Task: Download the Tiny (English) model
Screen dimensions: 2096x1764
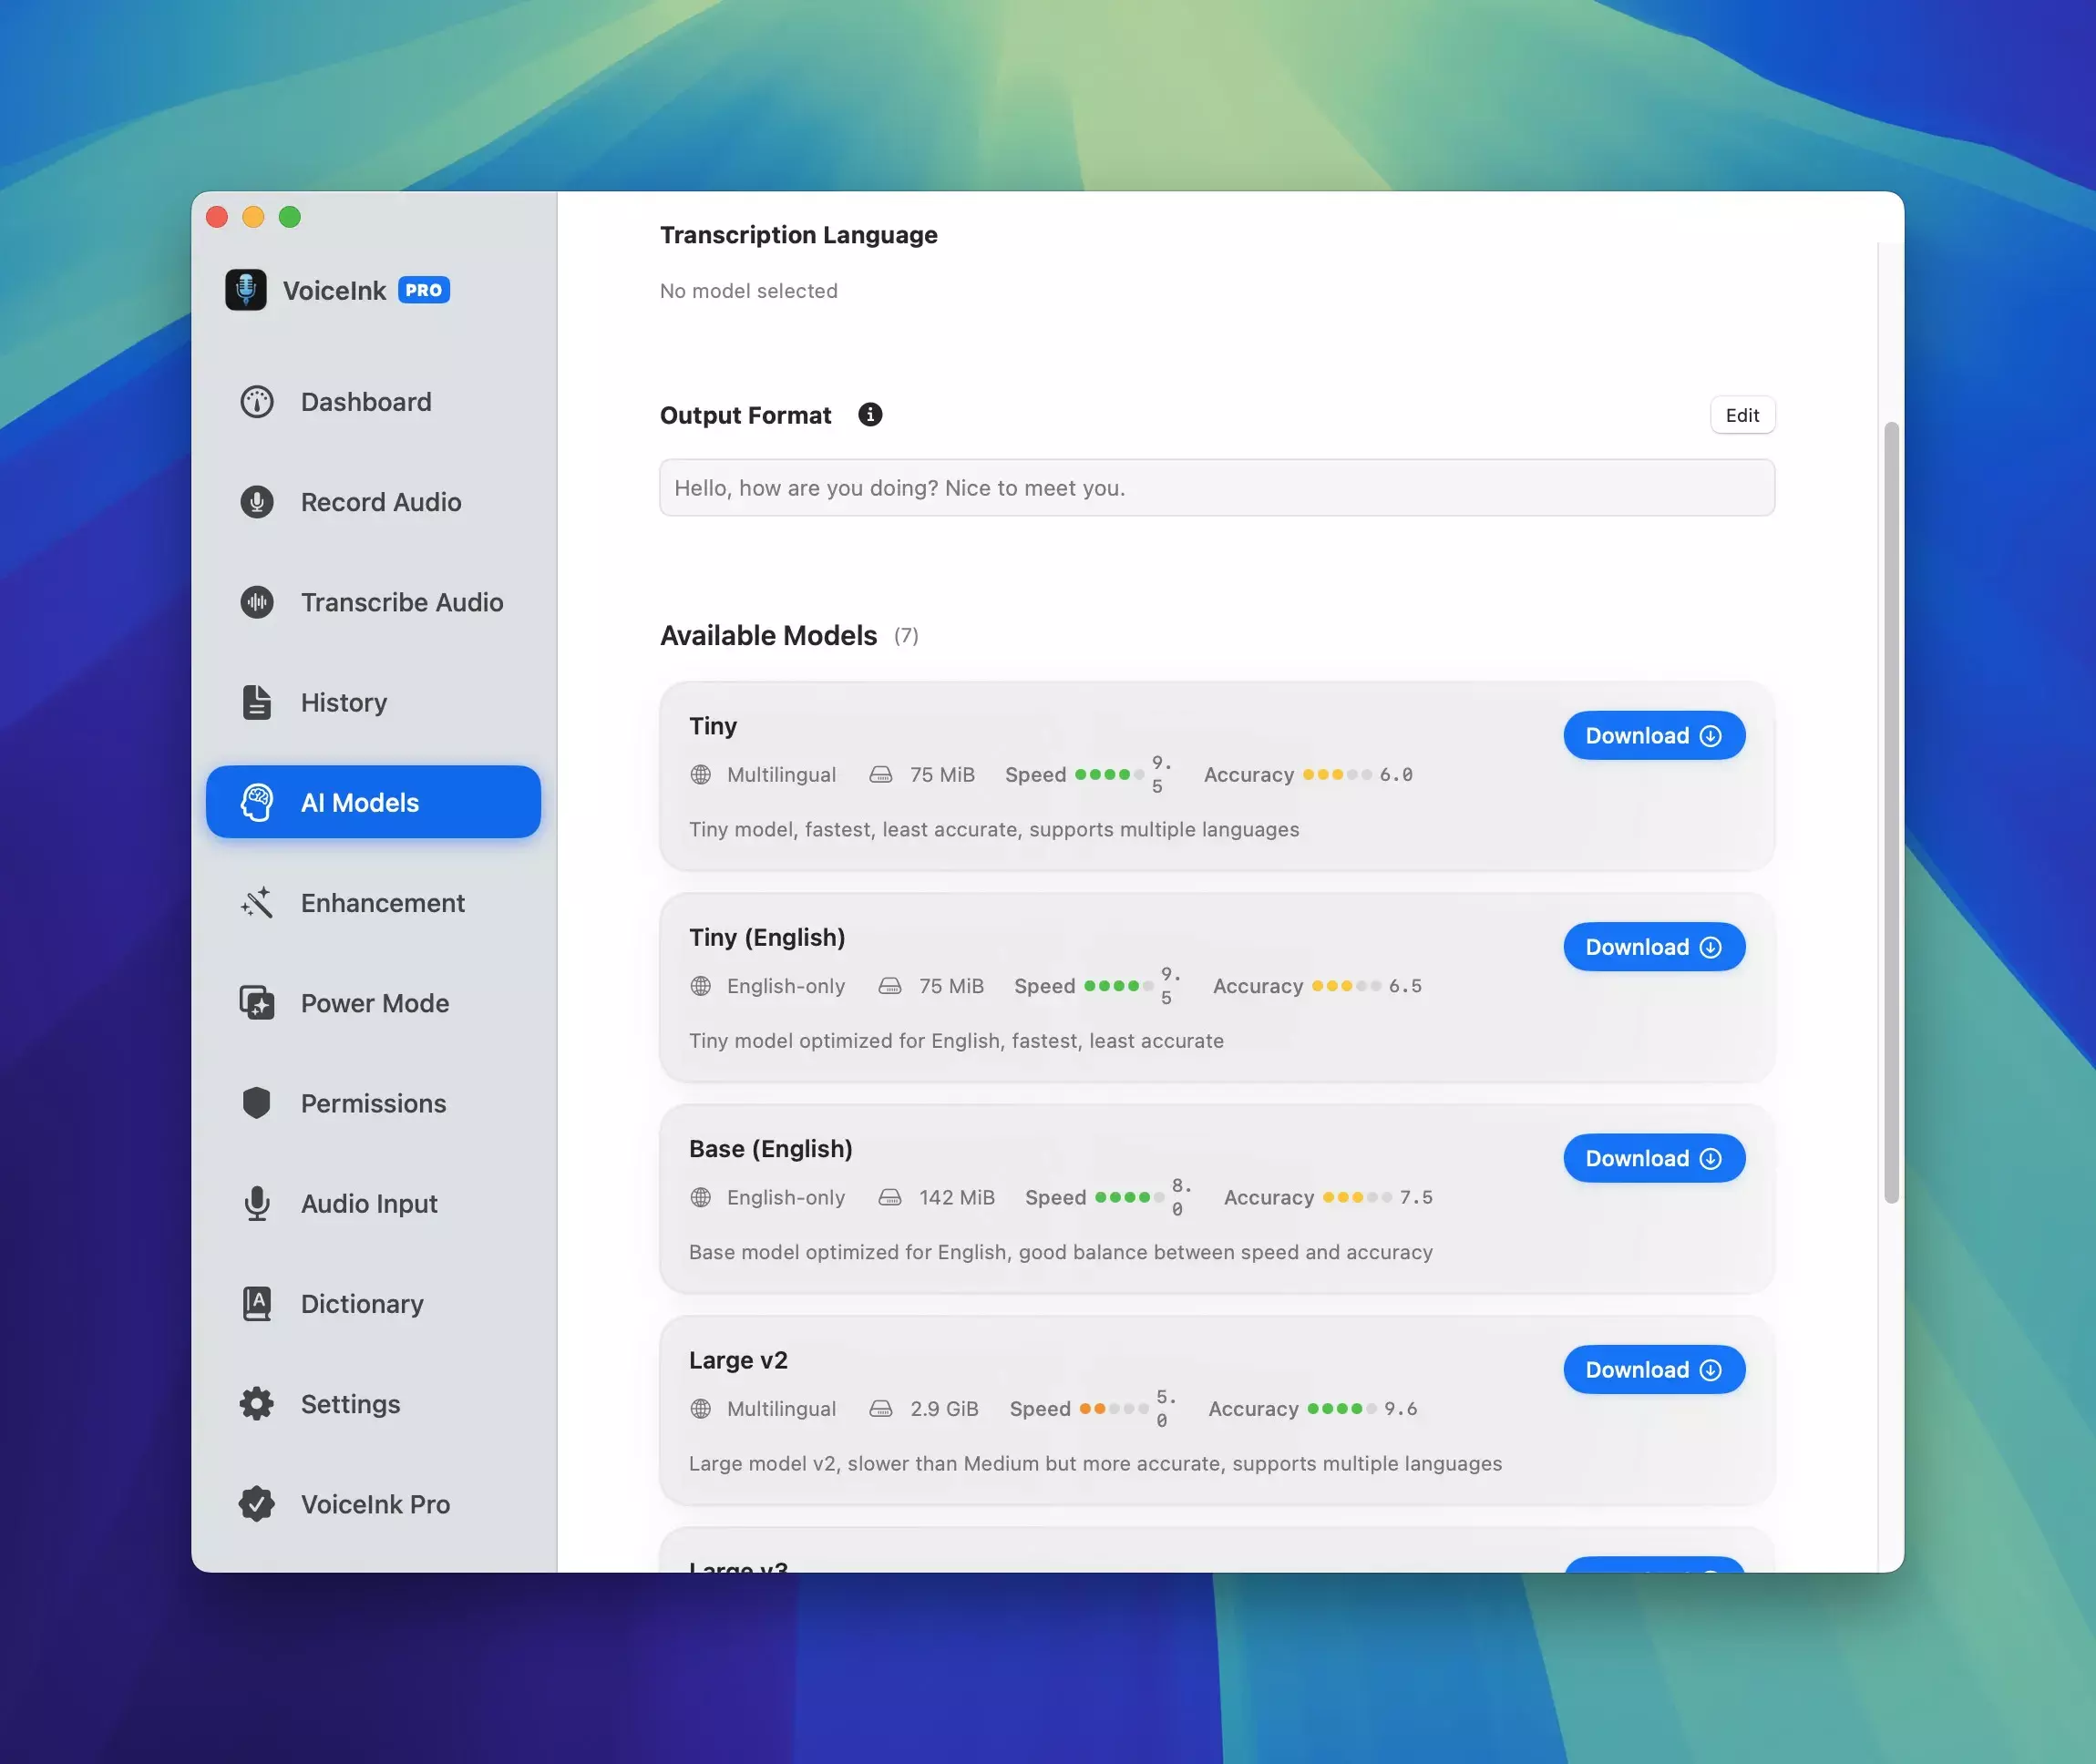Action: click(x=1653, y=947)
